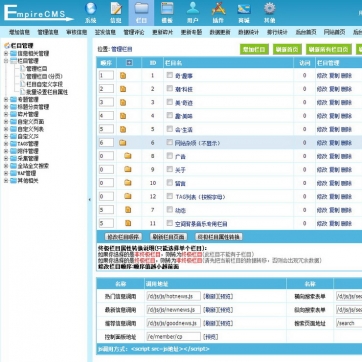Tick the checkbox for column ID 4
362x362 pixels.
click(170, 115)
